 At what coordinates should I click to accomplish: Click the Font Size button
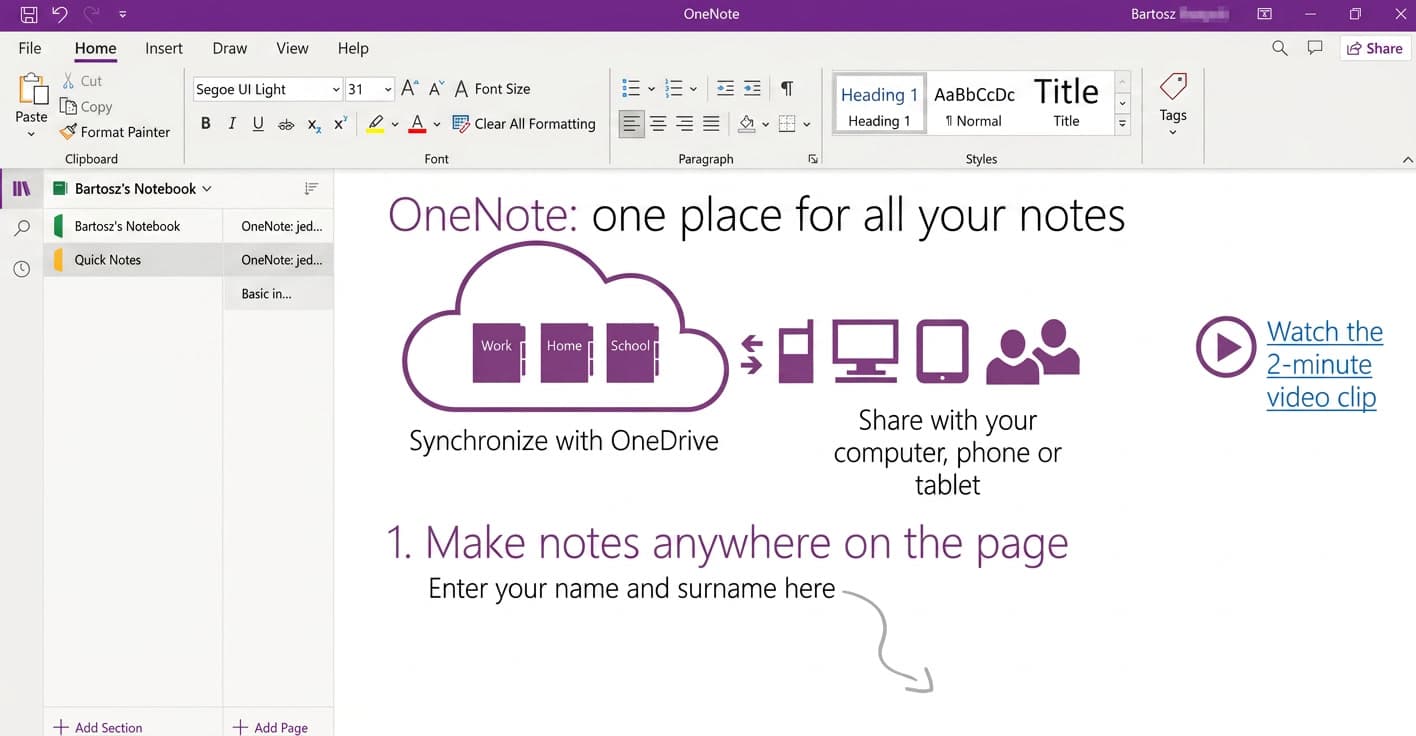(492, 89)
